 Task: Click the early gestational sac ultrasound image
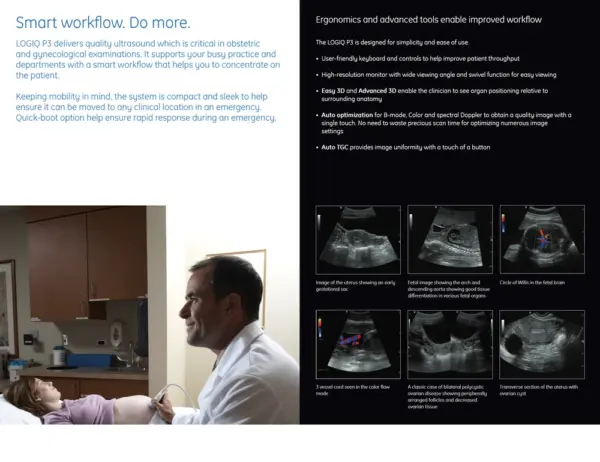click(358, 239)
